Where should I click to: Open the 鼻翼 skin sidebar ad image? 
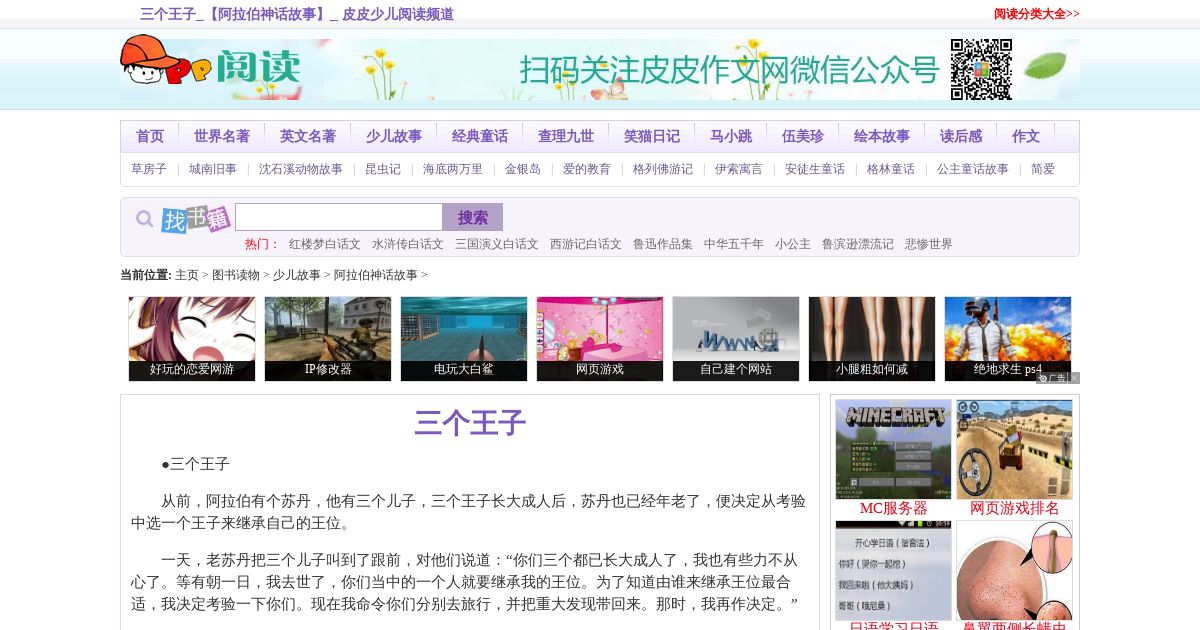point(1014,570)
